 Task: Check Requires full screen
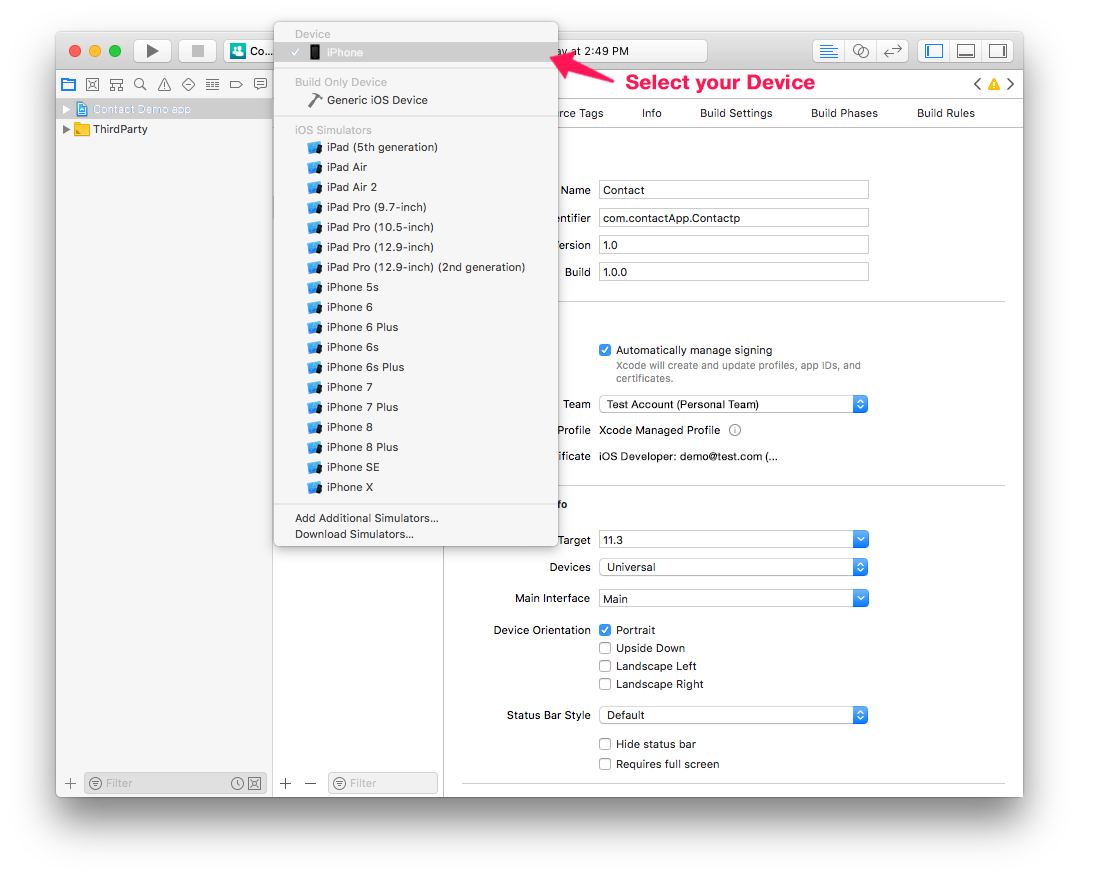pos(604,764)
